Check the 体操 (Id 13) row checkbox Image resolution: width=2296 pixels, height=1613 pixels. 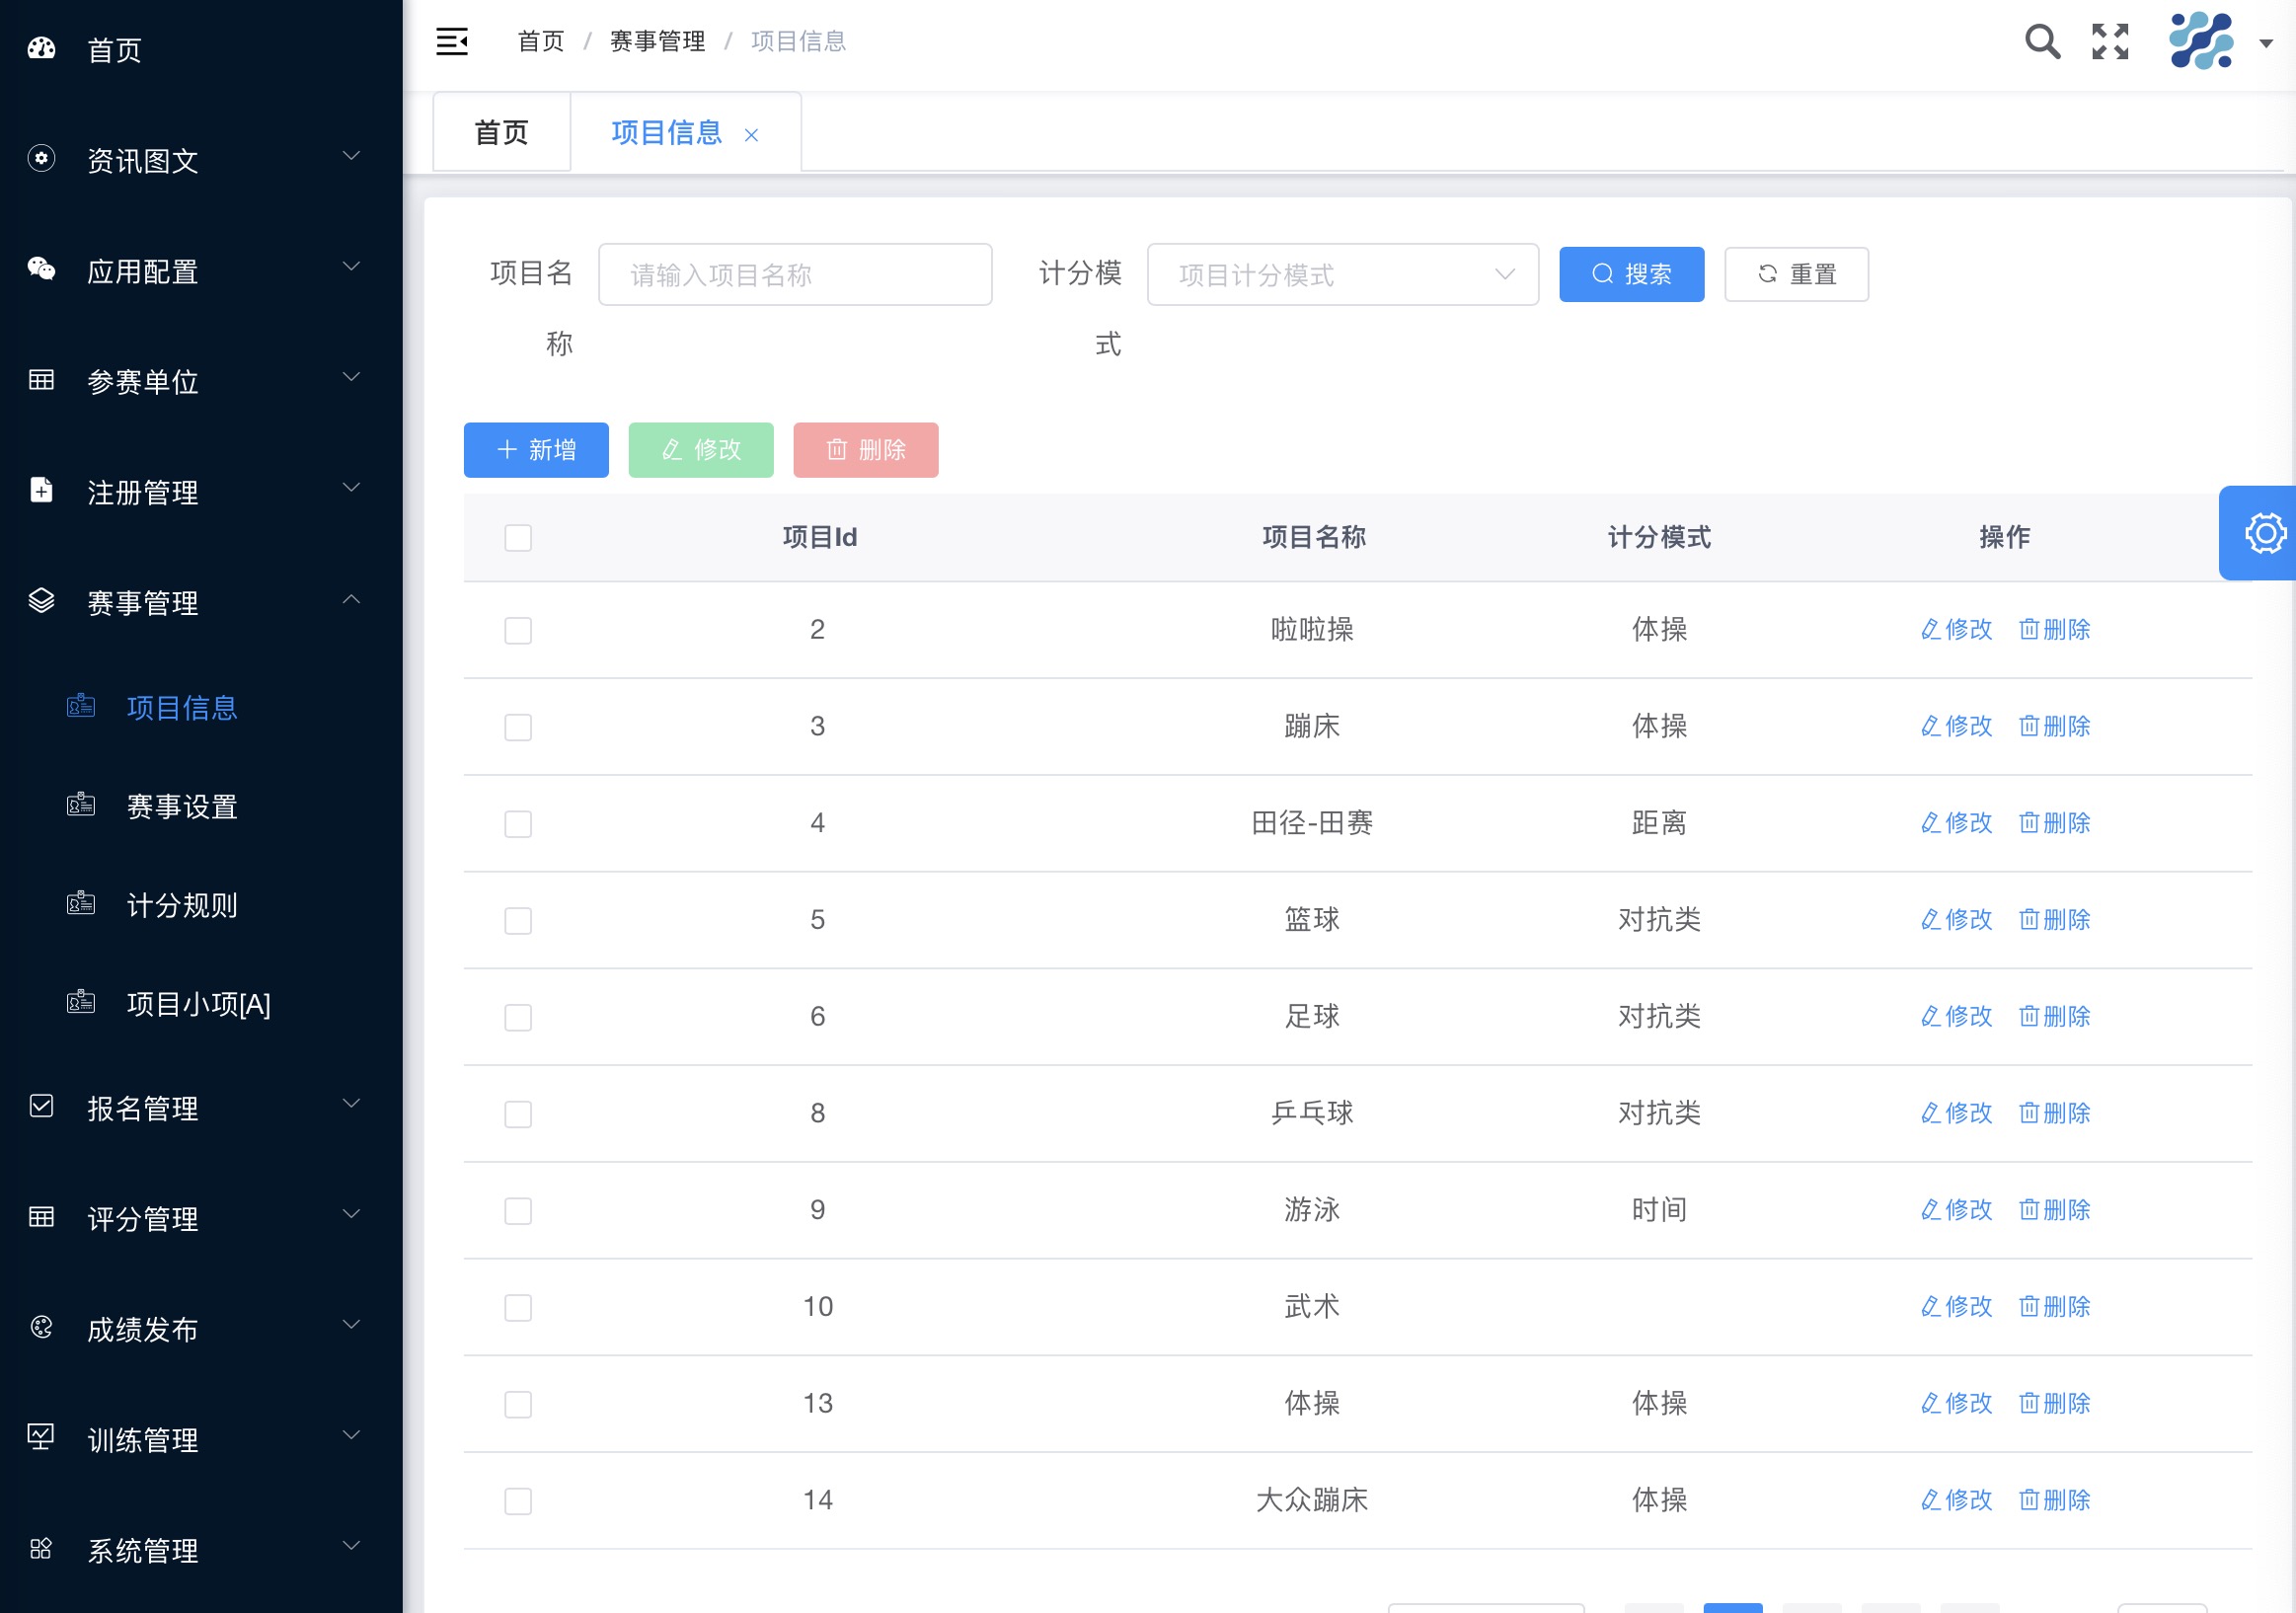(x=518, y=1405)
